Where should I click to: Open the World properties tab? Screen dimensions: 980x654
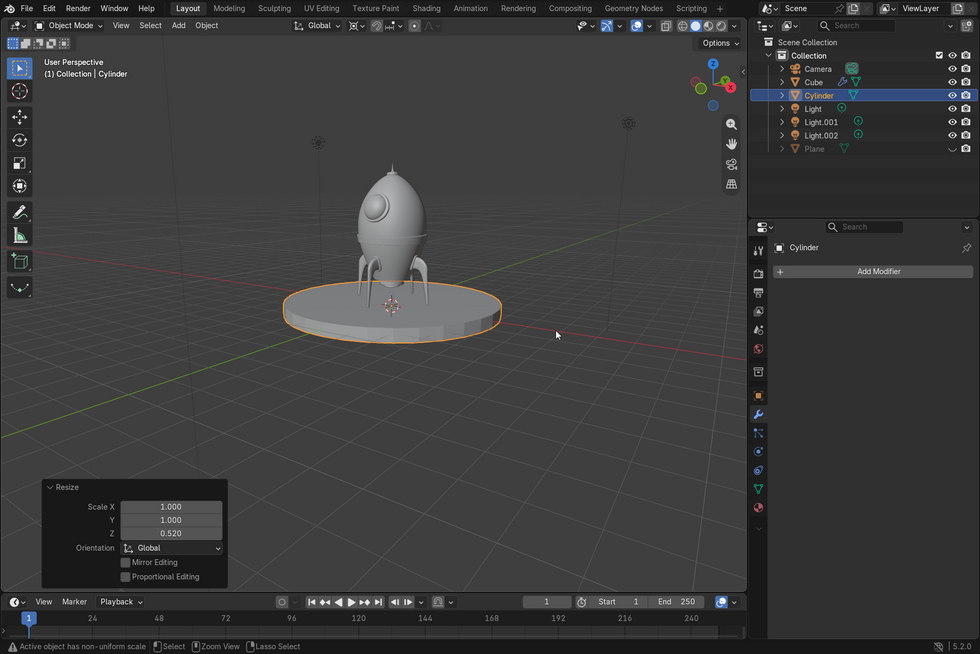pos(758,349)
